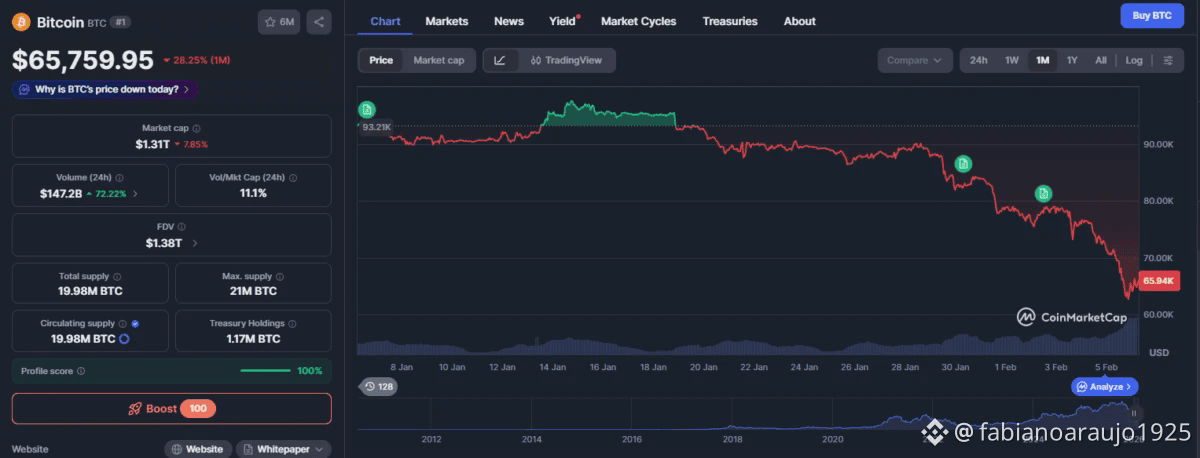Toggle the Log scale option
Screen dimensions: 1200x458
tap(1133, 60)
